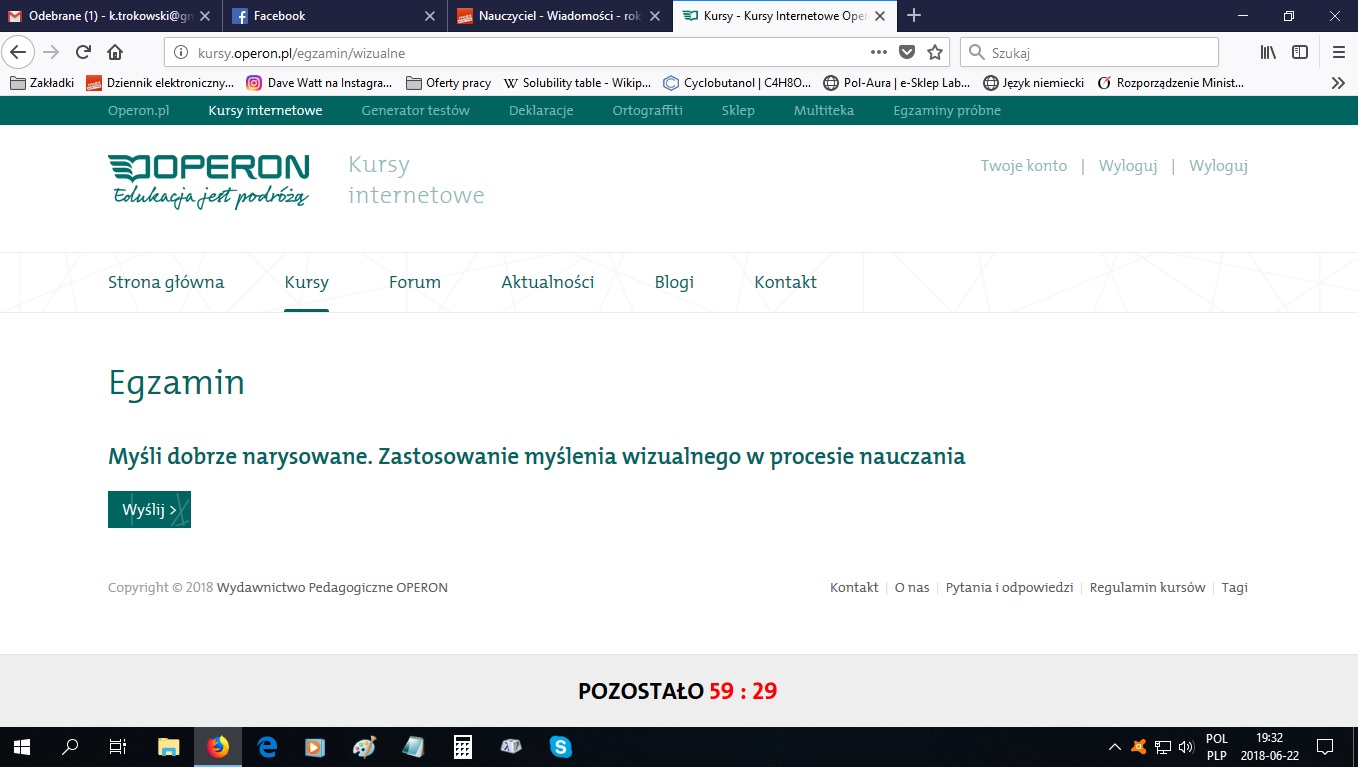Screen dimensions: 1360x768
Task: Show more bookmarks with the chevron
Action: coord(1339,83)
